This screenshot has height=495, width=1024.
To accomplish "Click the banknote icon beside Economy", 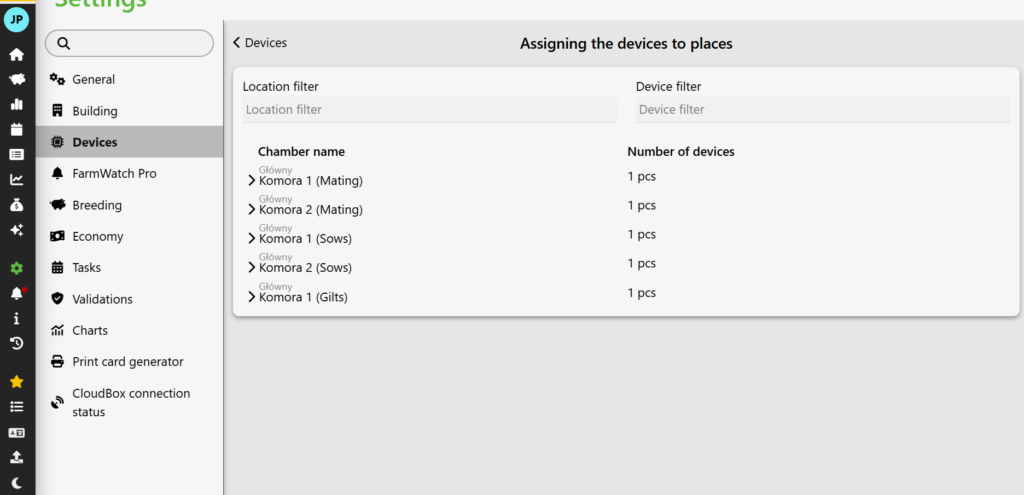I will (57, 236).
